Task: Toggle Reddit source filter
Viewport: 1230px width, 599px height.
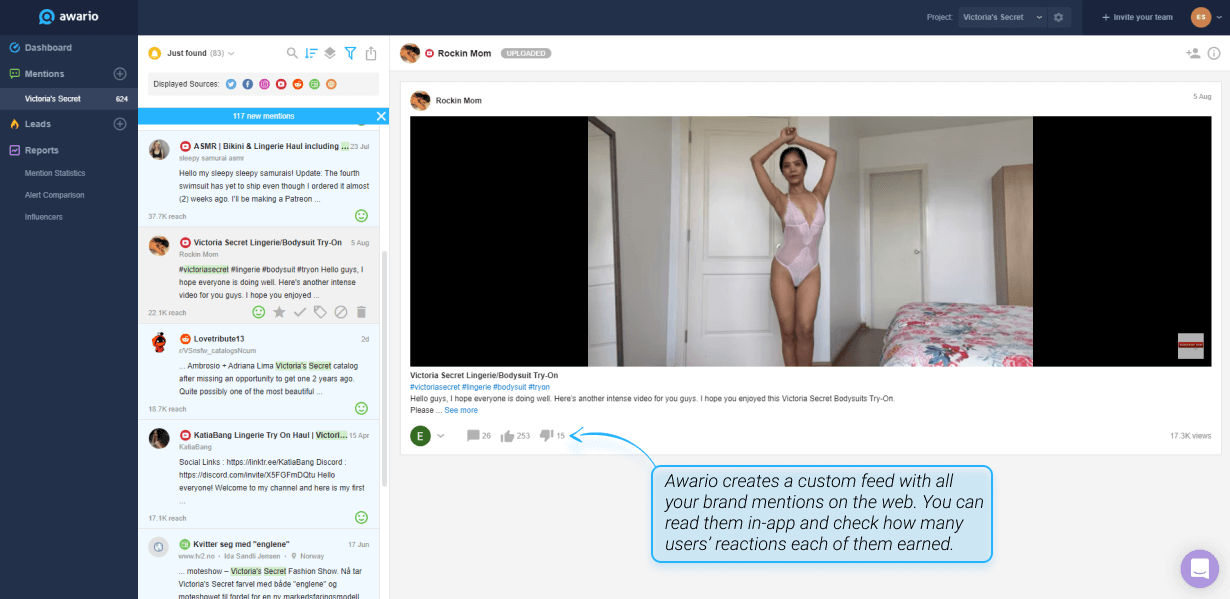Action: tap(298, 84)
